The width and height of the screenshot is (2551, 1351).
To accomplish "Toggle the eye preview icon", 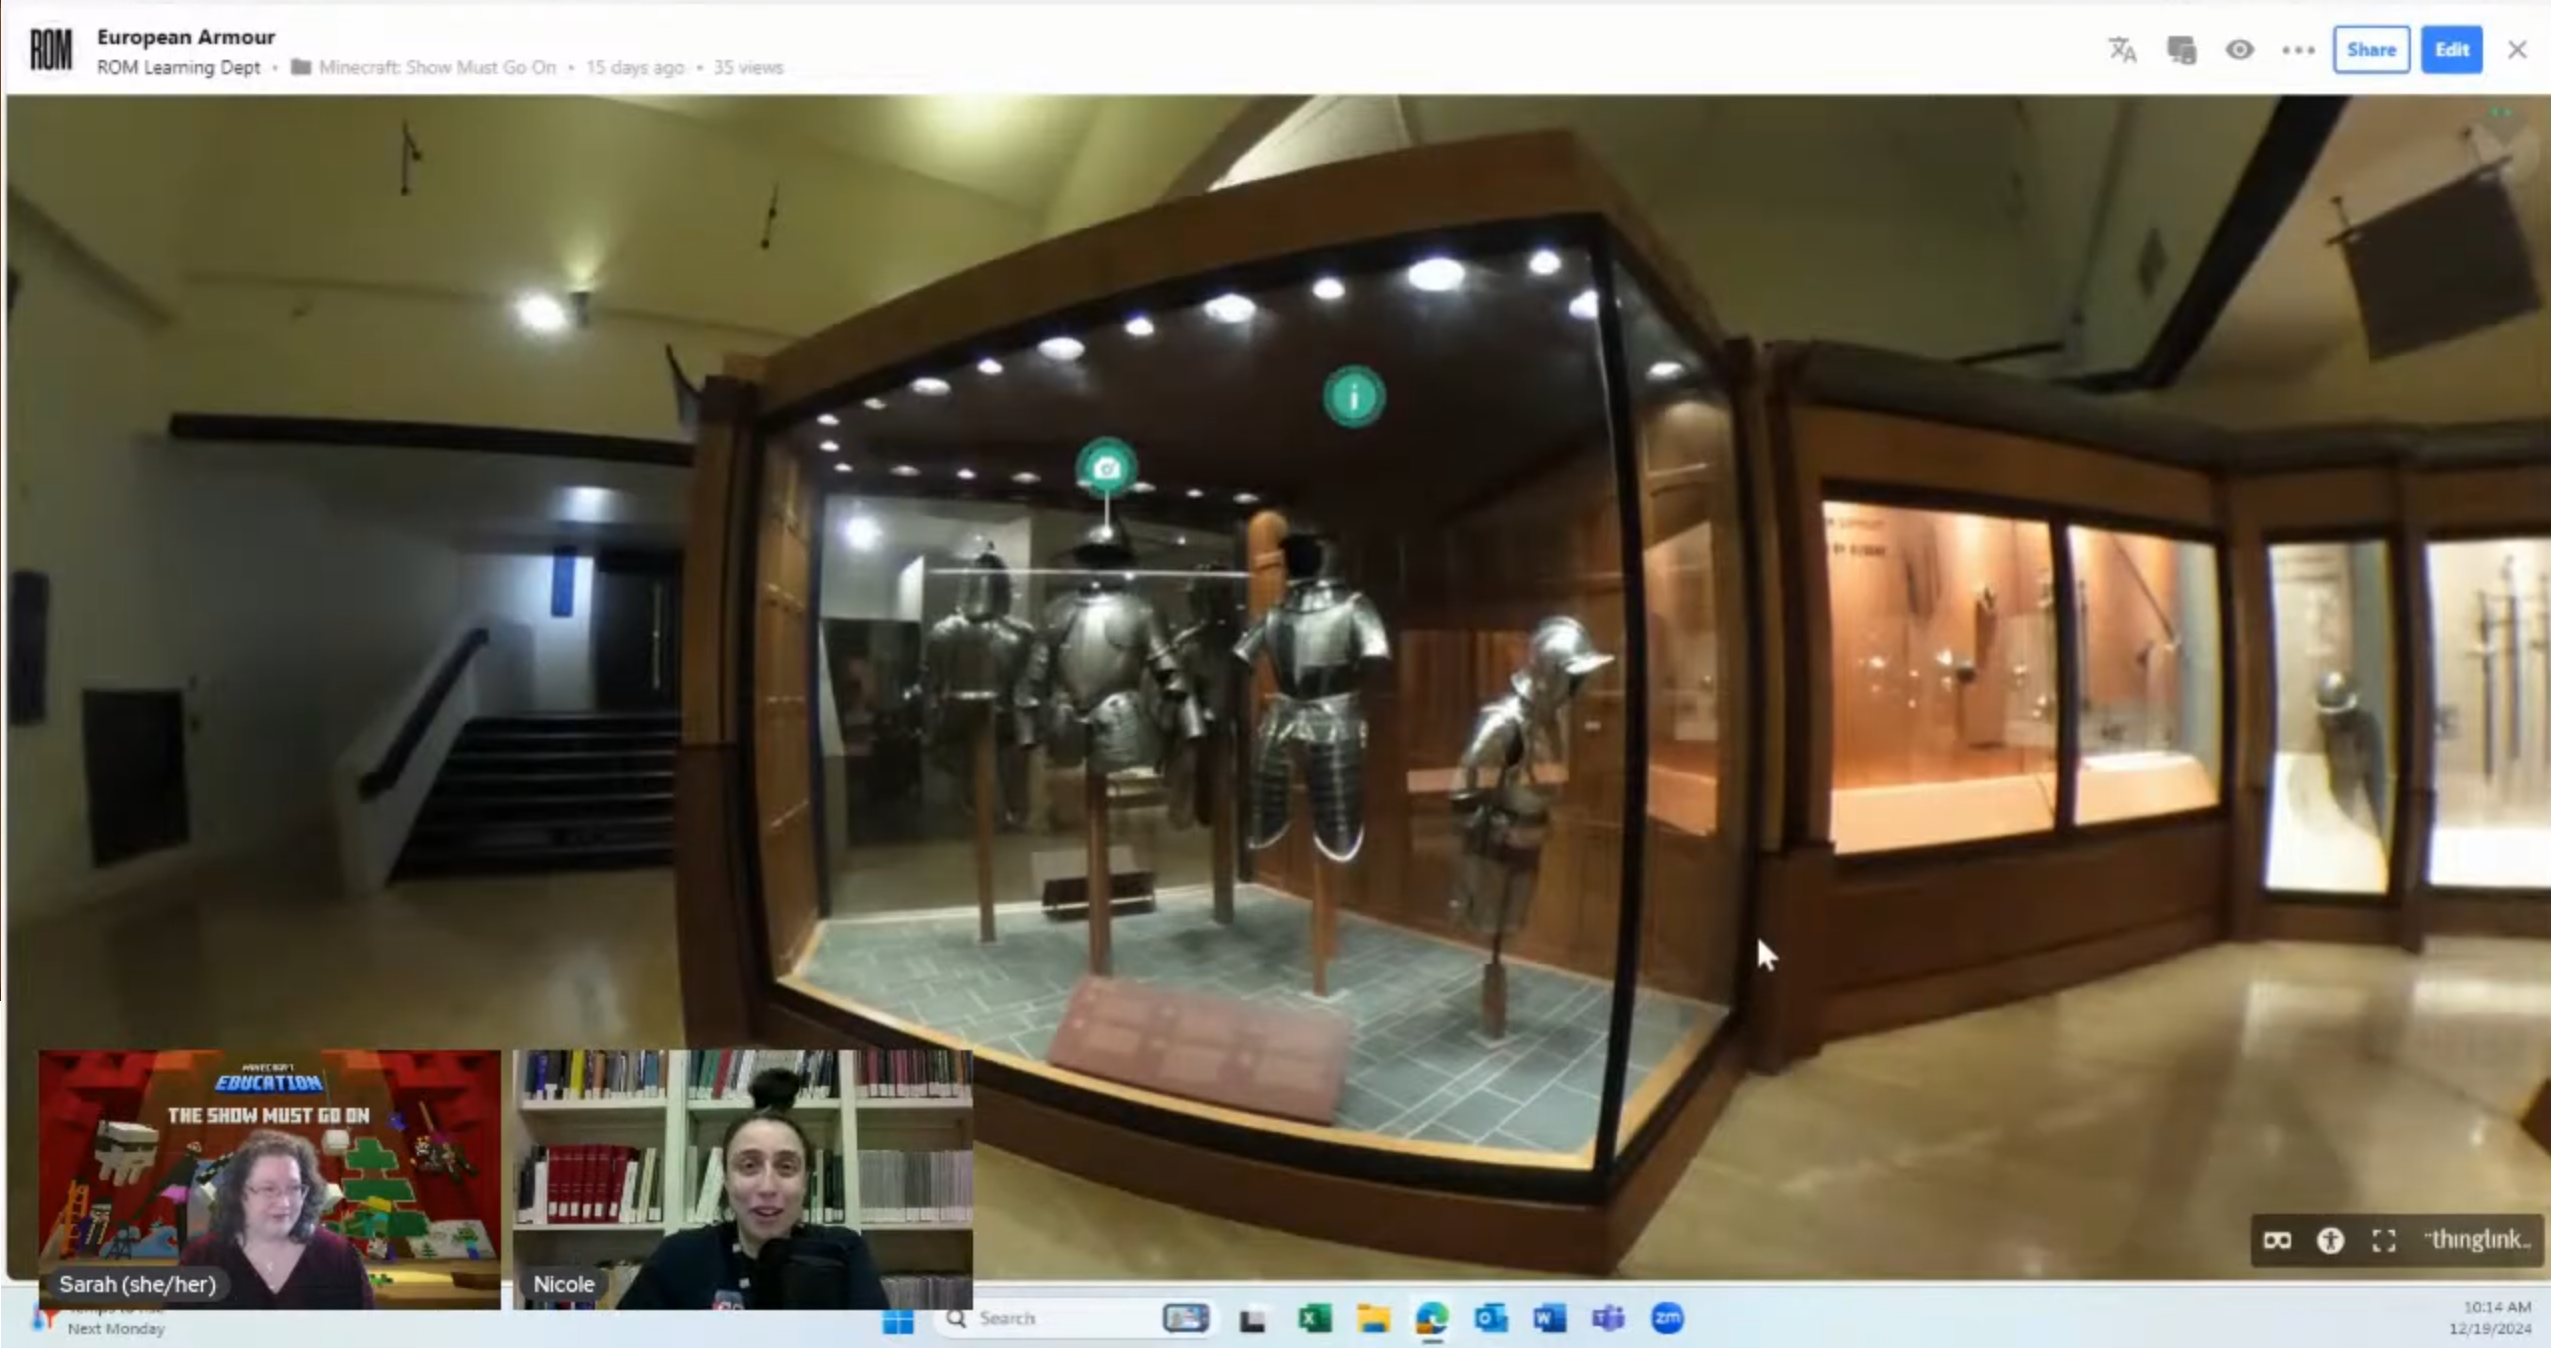I will click(2239, 50).
